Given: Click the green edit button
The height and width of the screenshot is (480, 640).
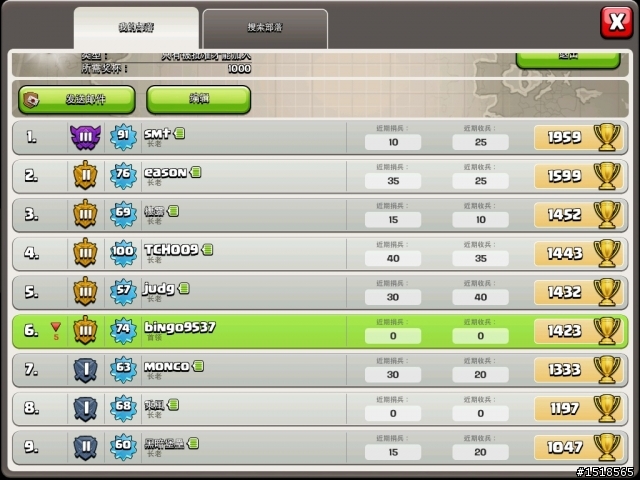Looking at the screenshot, I should pos(198,99).
